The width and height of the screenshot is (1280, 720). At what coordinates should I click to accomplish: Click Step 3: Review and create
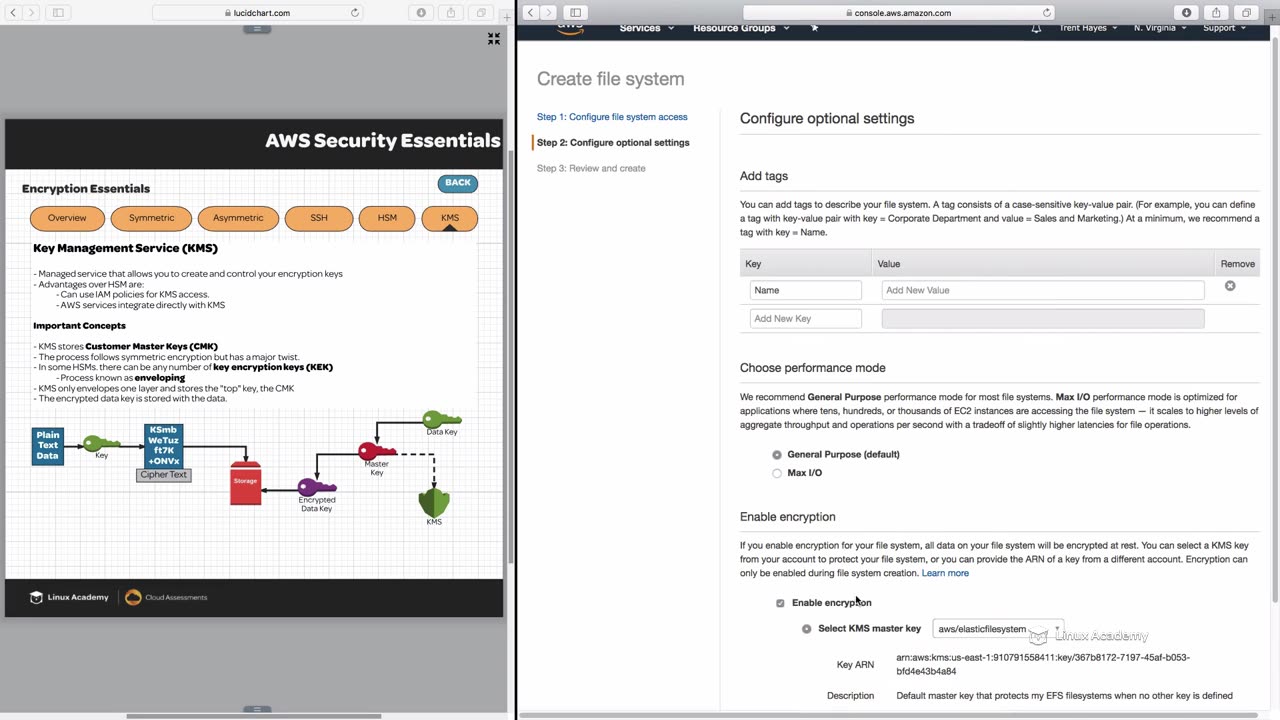coord(591,168)
